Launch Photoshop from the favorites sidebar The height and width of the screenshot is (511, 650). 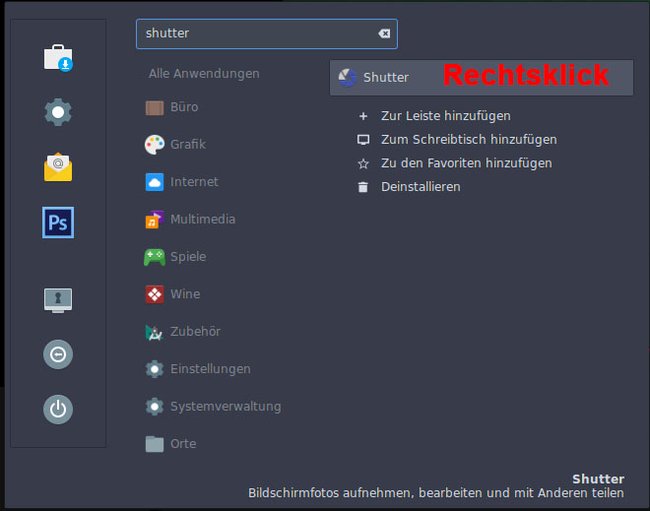[x=58, y=223]
